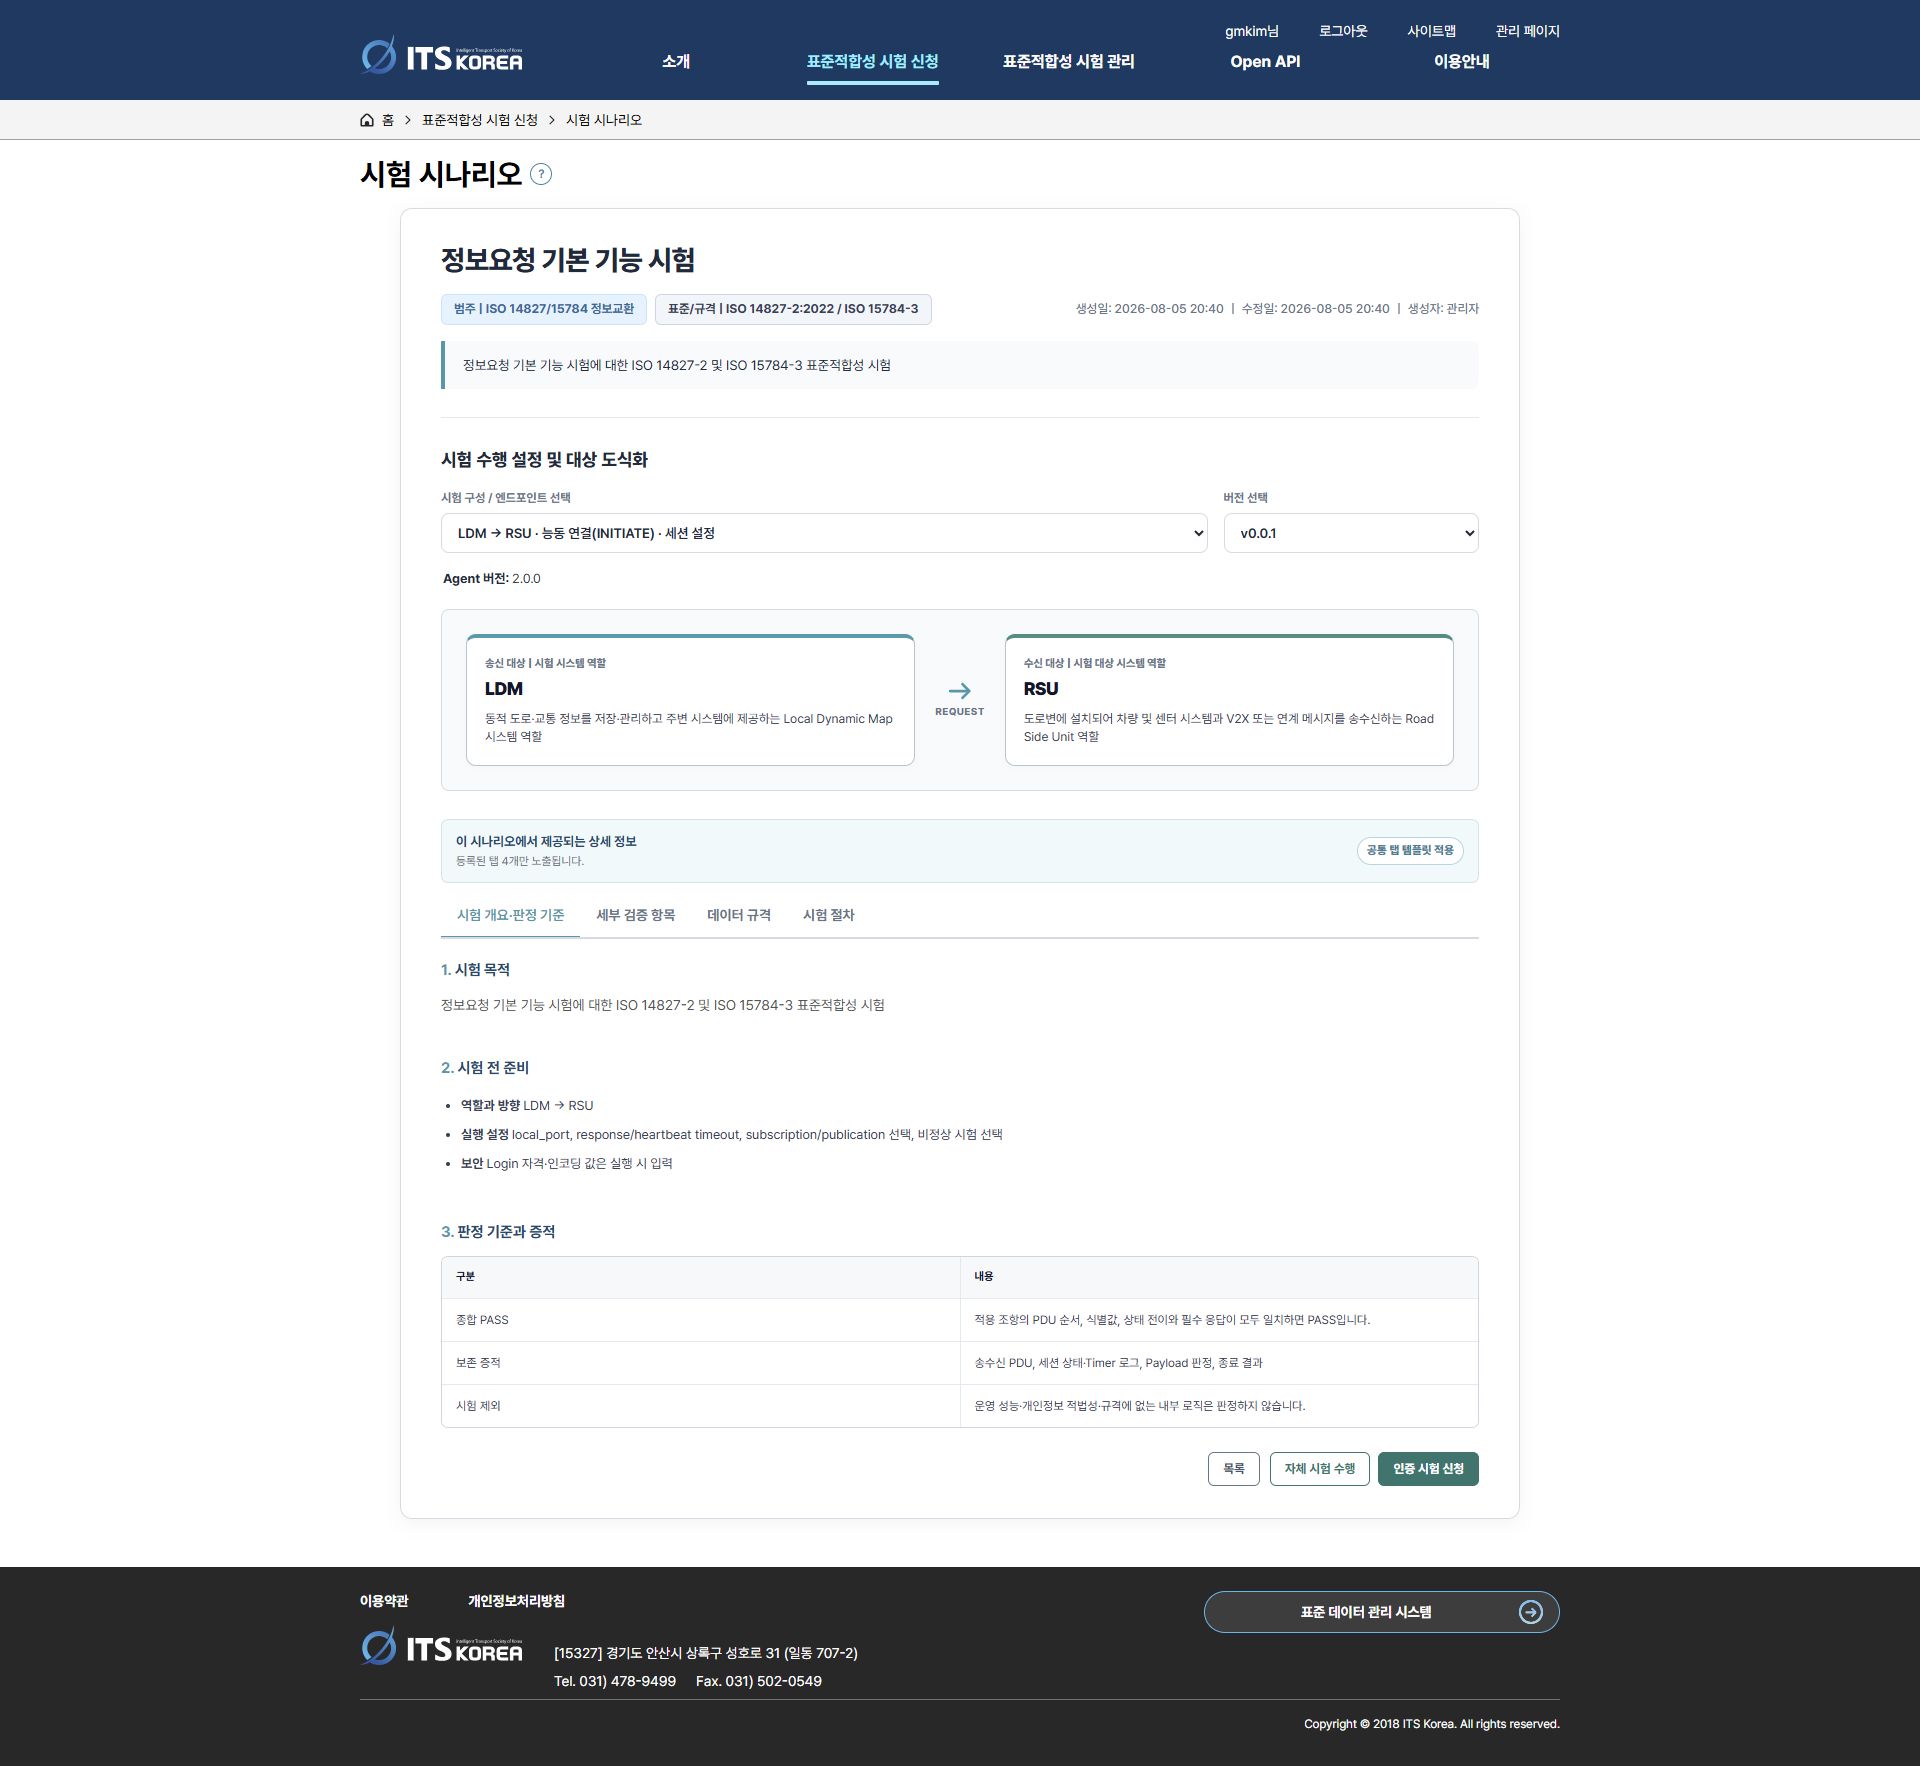This screenshot has width=1920, height=1766.
Task: Open the 이용약관 footer link
Action: (384, 1601)
